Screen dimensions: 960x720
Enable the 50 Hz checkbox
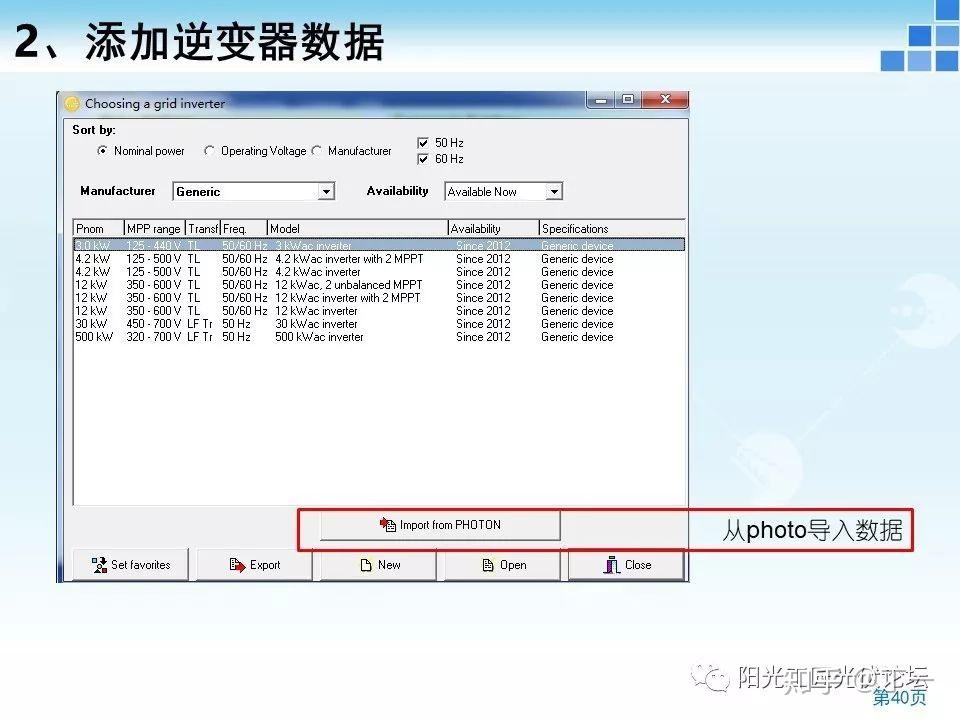click(424, 142)
